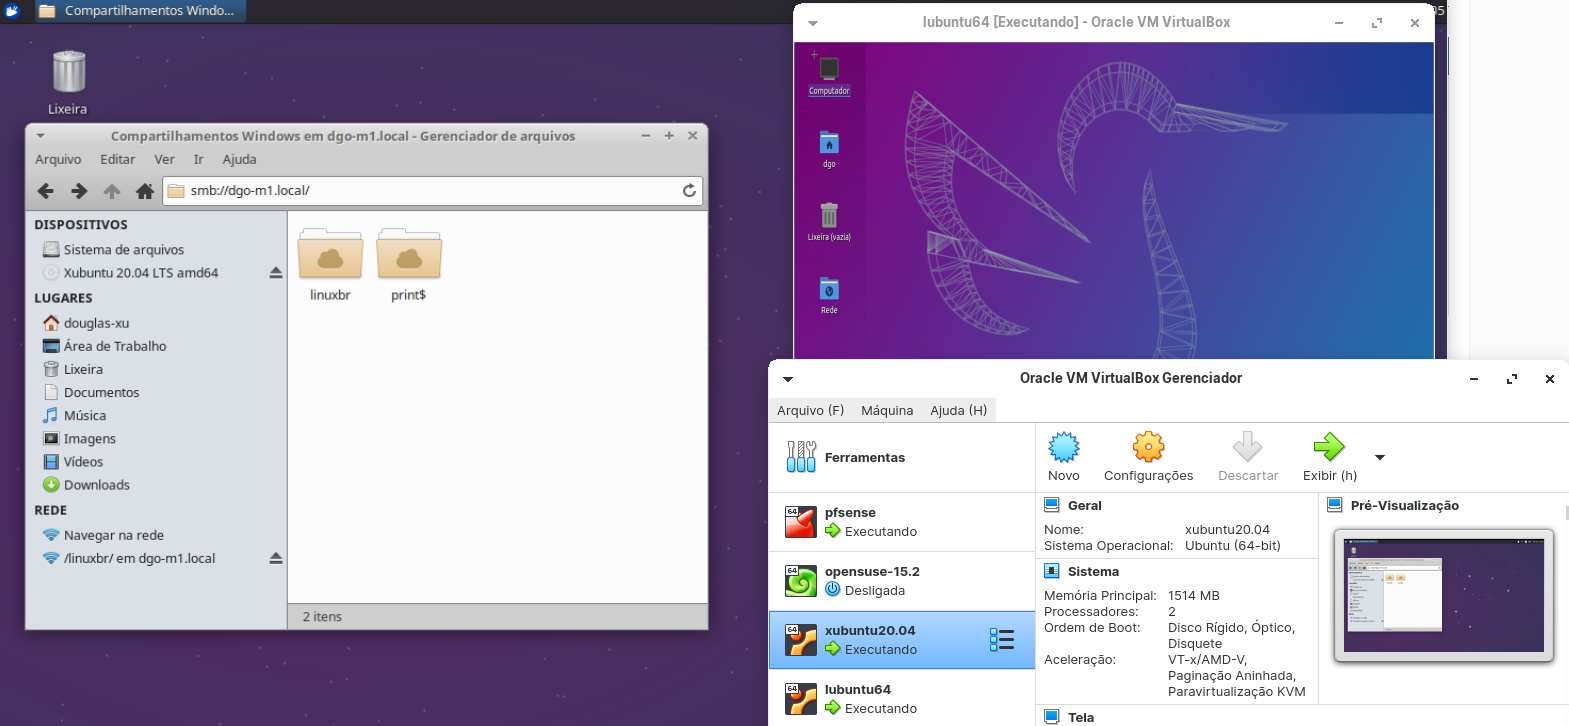Go up to parent folder
The width and height of the screenshot is (1569, 726).
coord(112,191)
